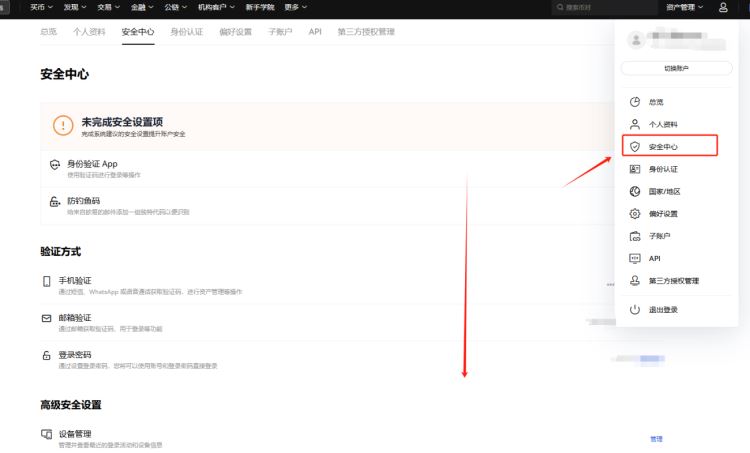750x453 pixels.
Task: Click the 偏好设置 gear icon in menu
Action: (x=634, y=213)
